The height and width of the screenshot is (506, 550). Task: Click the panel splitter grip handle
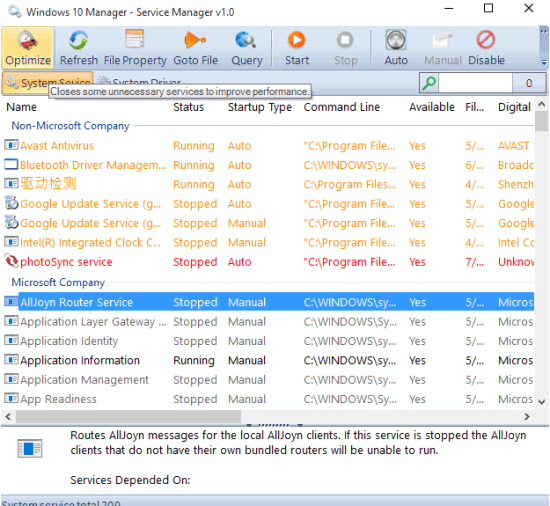pos(274,425)
